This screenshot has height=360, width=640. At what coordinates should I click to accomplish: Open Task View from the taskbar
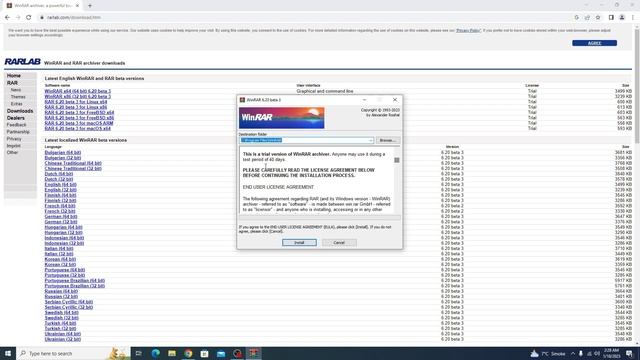pos(139,353)
